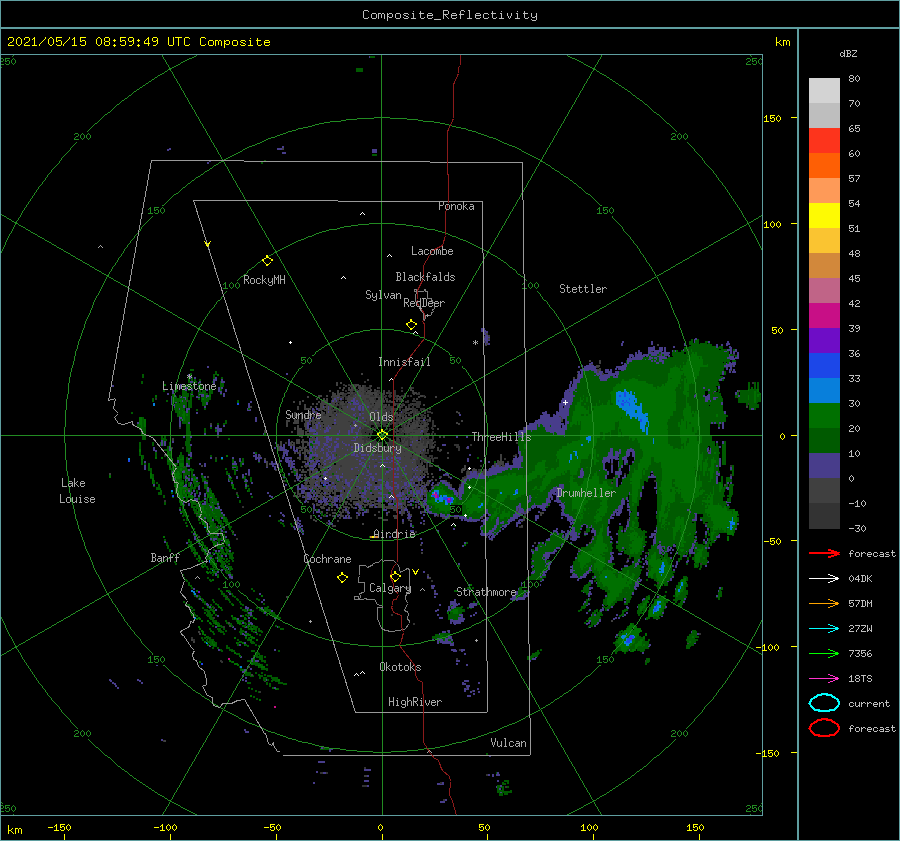900x841 pixels.
Task: Click the Lacombe city label
Action: pos(432,251)
